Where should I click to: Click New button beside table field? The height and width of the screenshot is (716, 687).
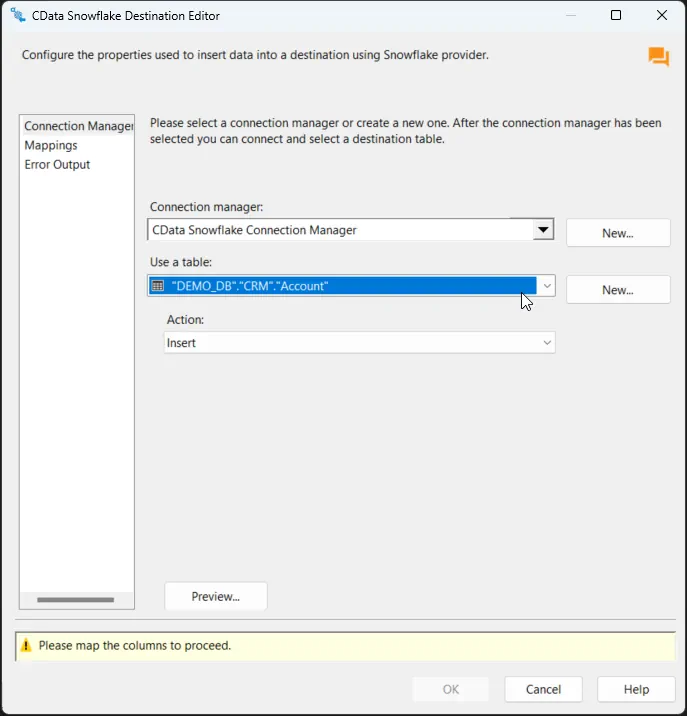(617, 290)
